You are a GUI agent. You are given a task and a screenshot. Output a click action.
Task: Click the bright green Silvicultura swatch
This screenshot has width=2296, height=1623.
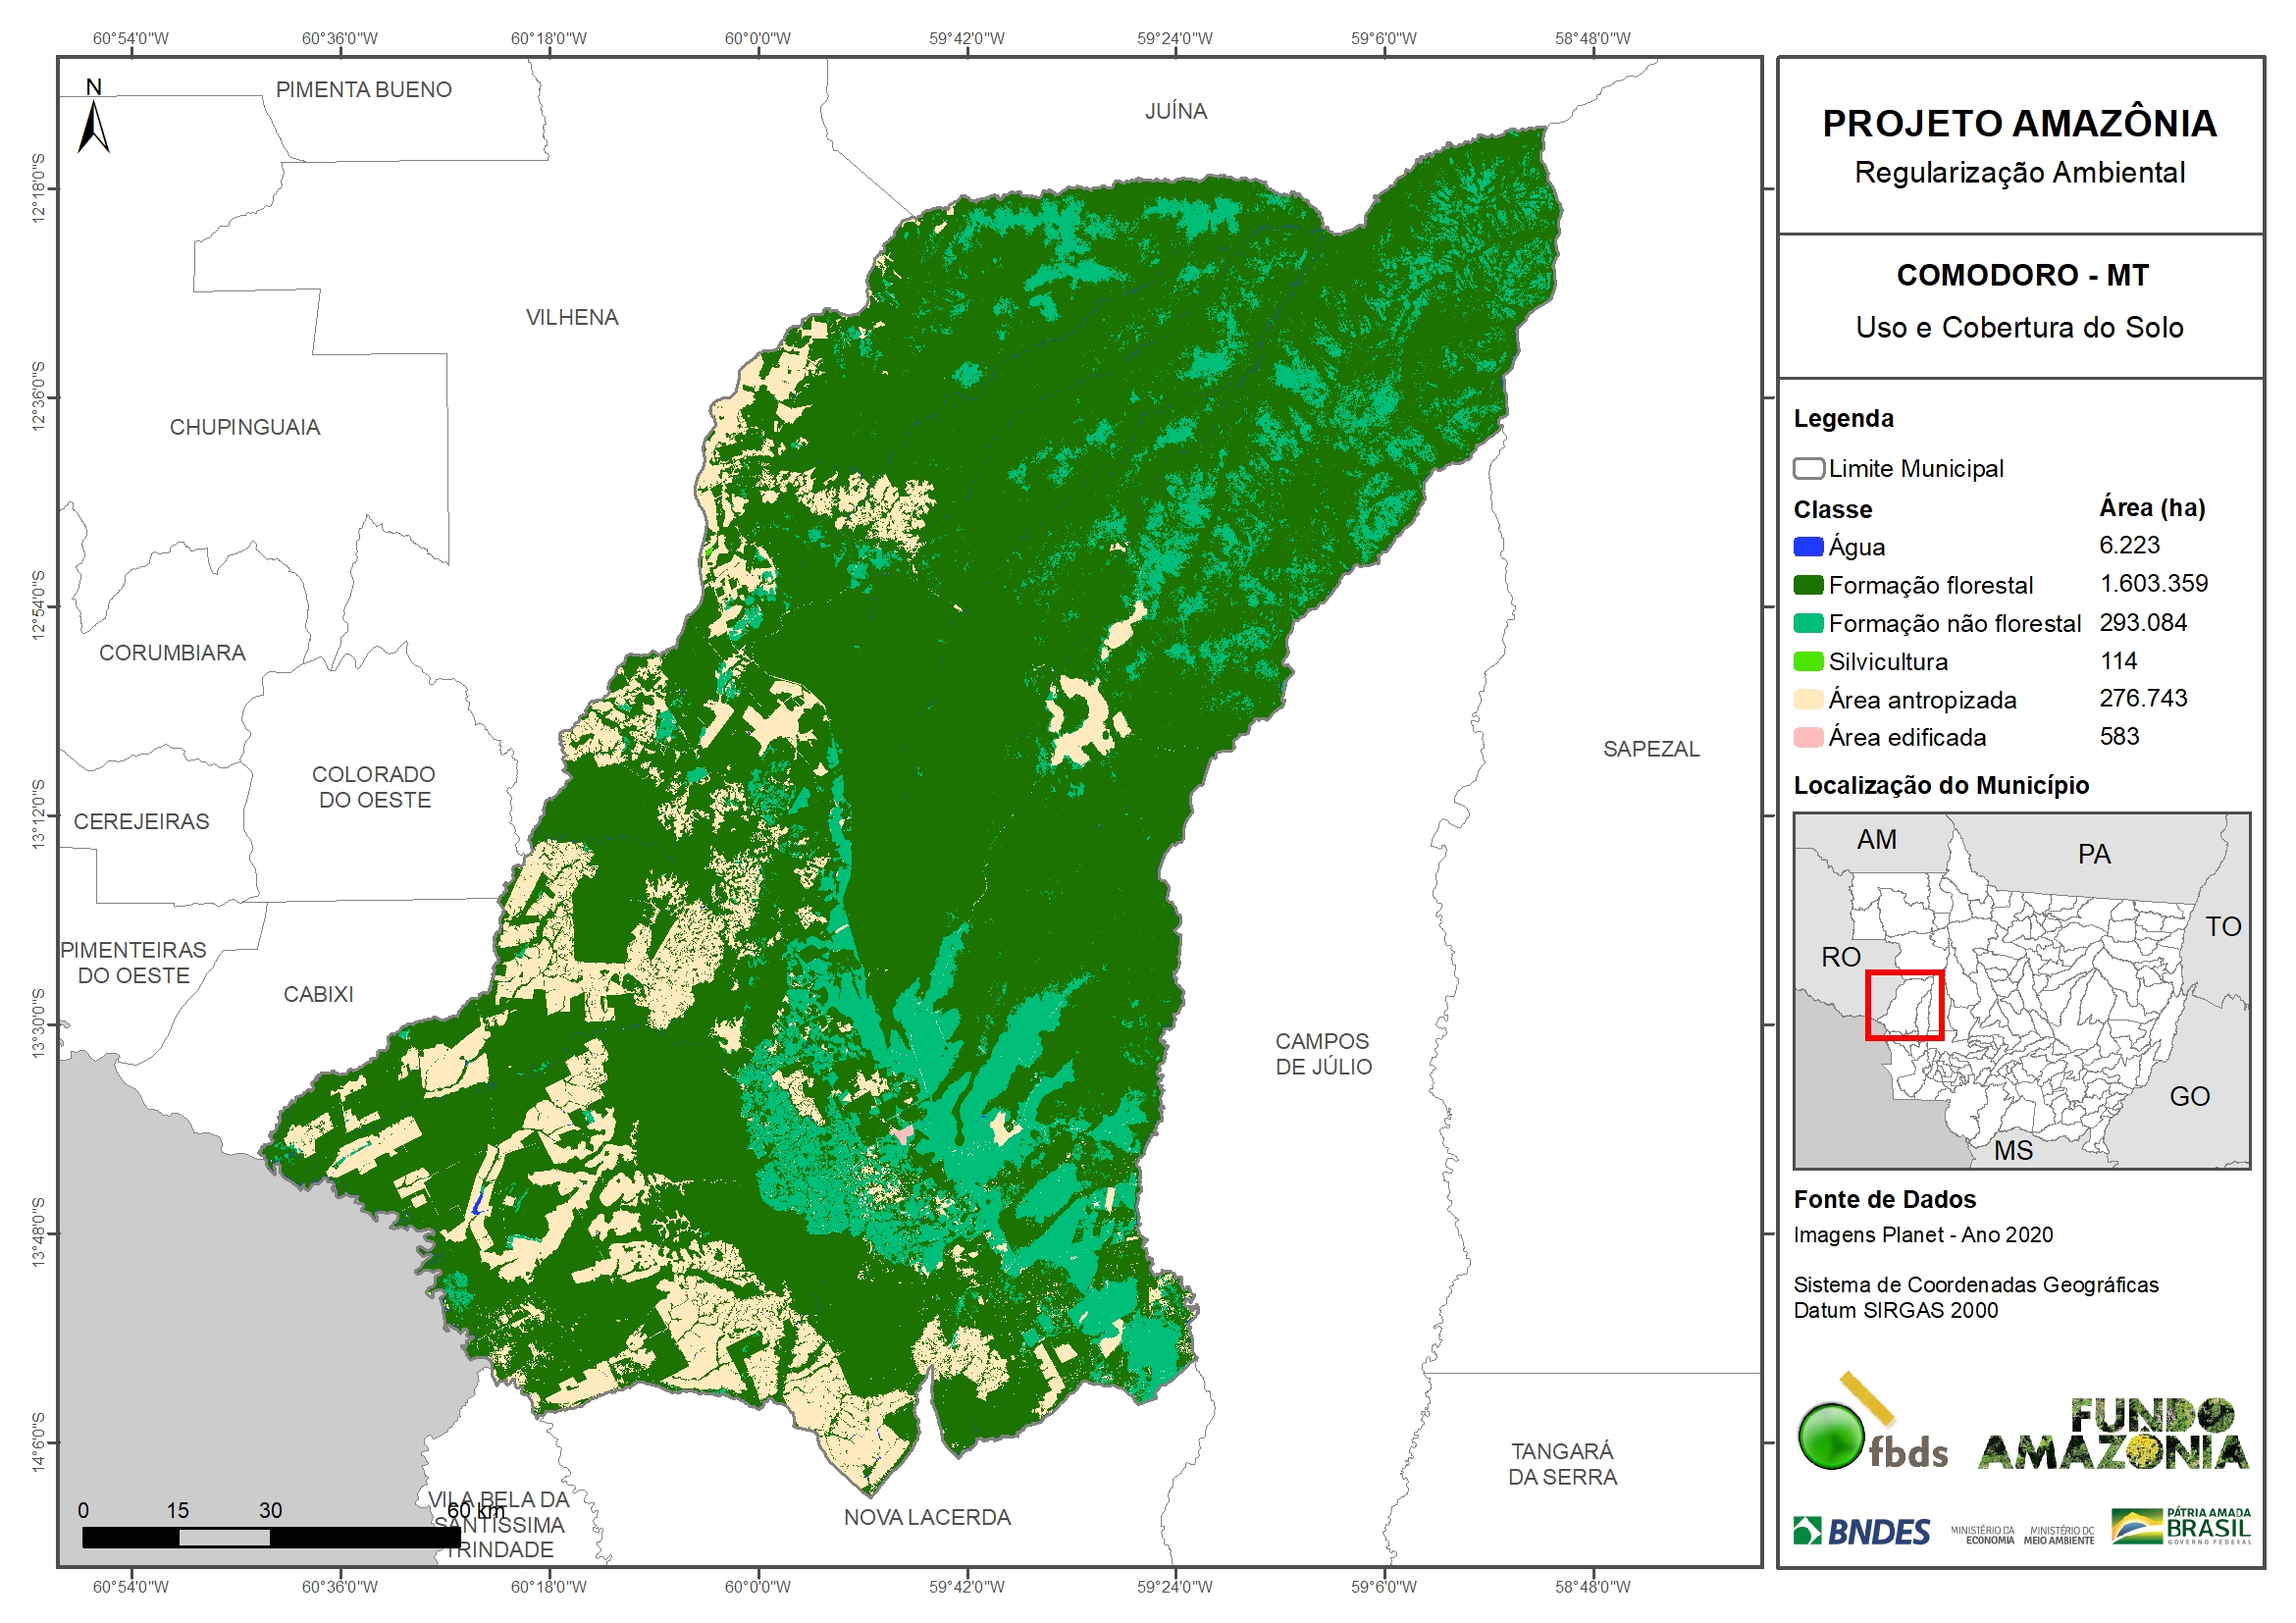pyautogui.click(x=1808, y=662)
